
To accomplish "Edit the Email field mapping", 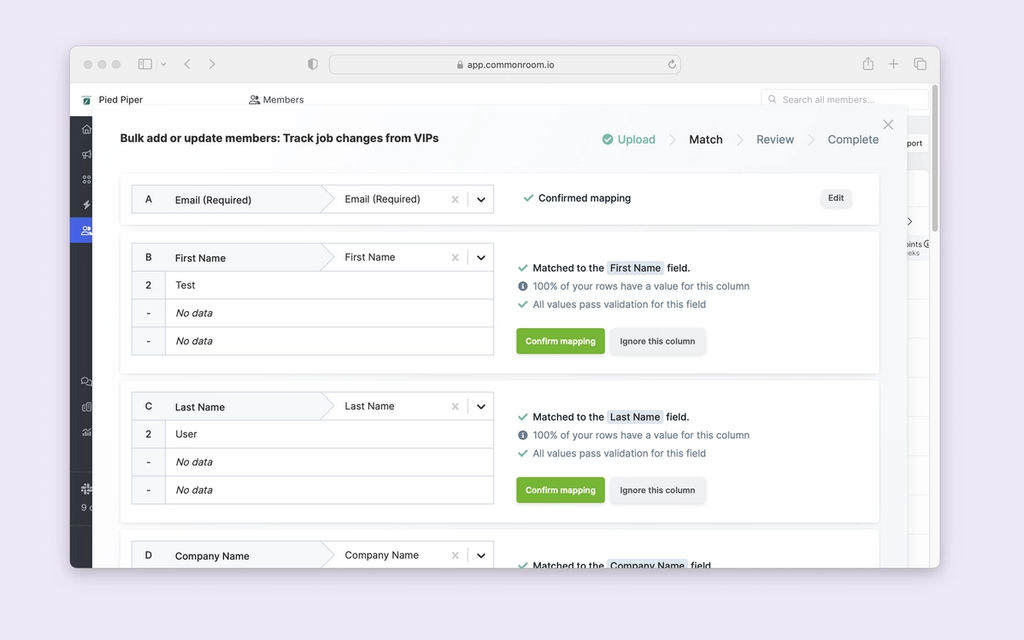I will [836, 198].
